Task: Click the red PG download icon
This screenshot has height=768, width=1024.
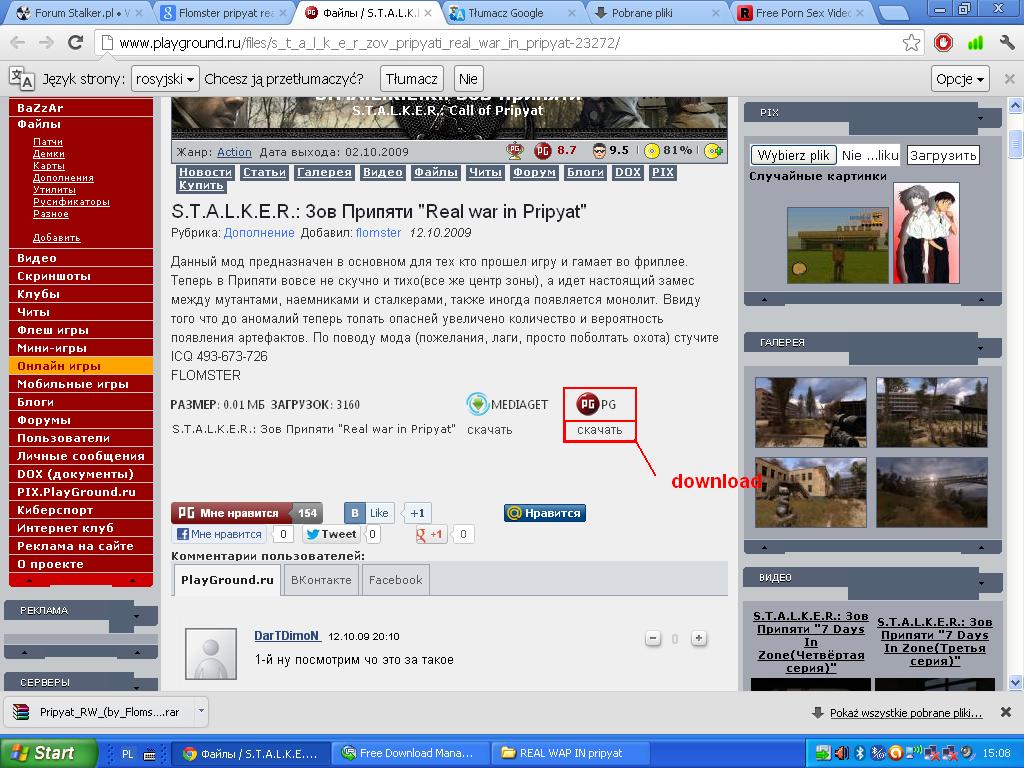Action: click(x=588, y=404)
